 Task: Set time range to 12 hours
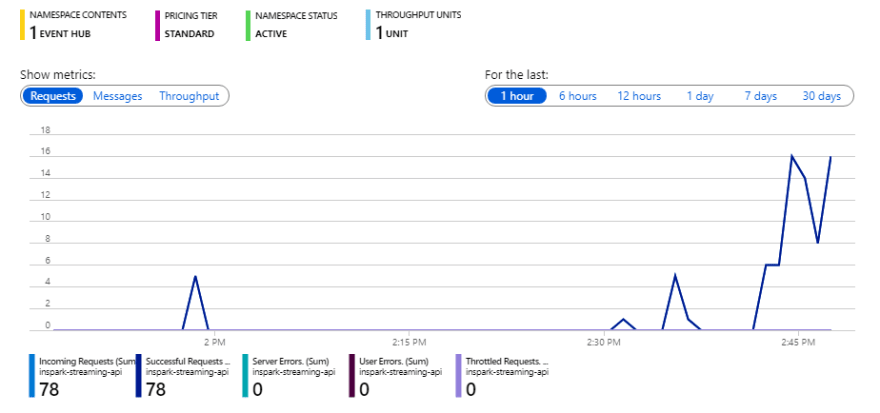tap(639, 96)
